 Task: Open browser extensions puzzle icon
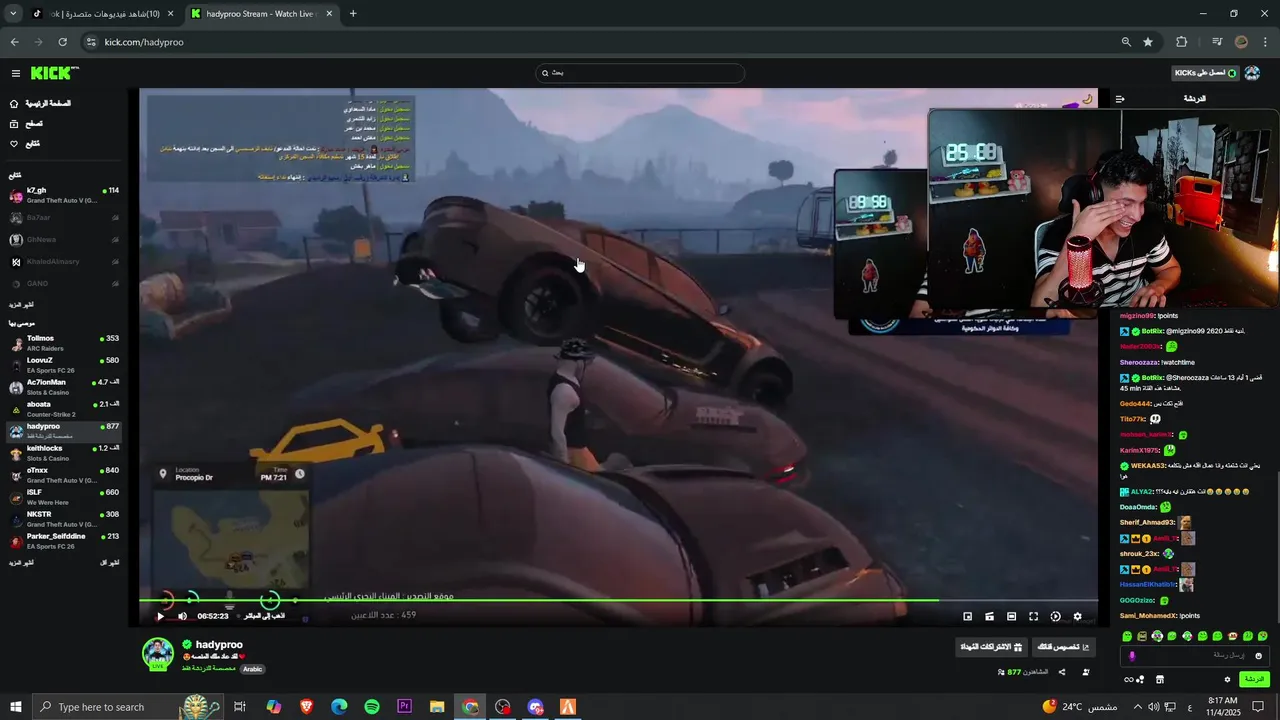pos(1181,42)
